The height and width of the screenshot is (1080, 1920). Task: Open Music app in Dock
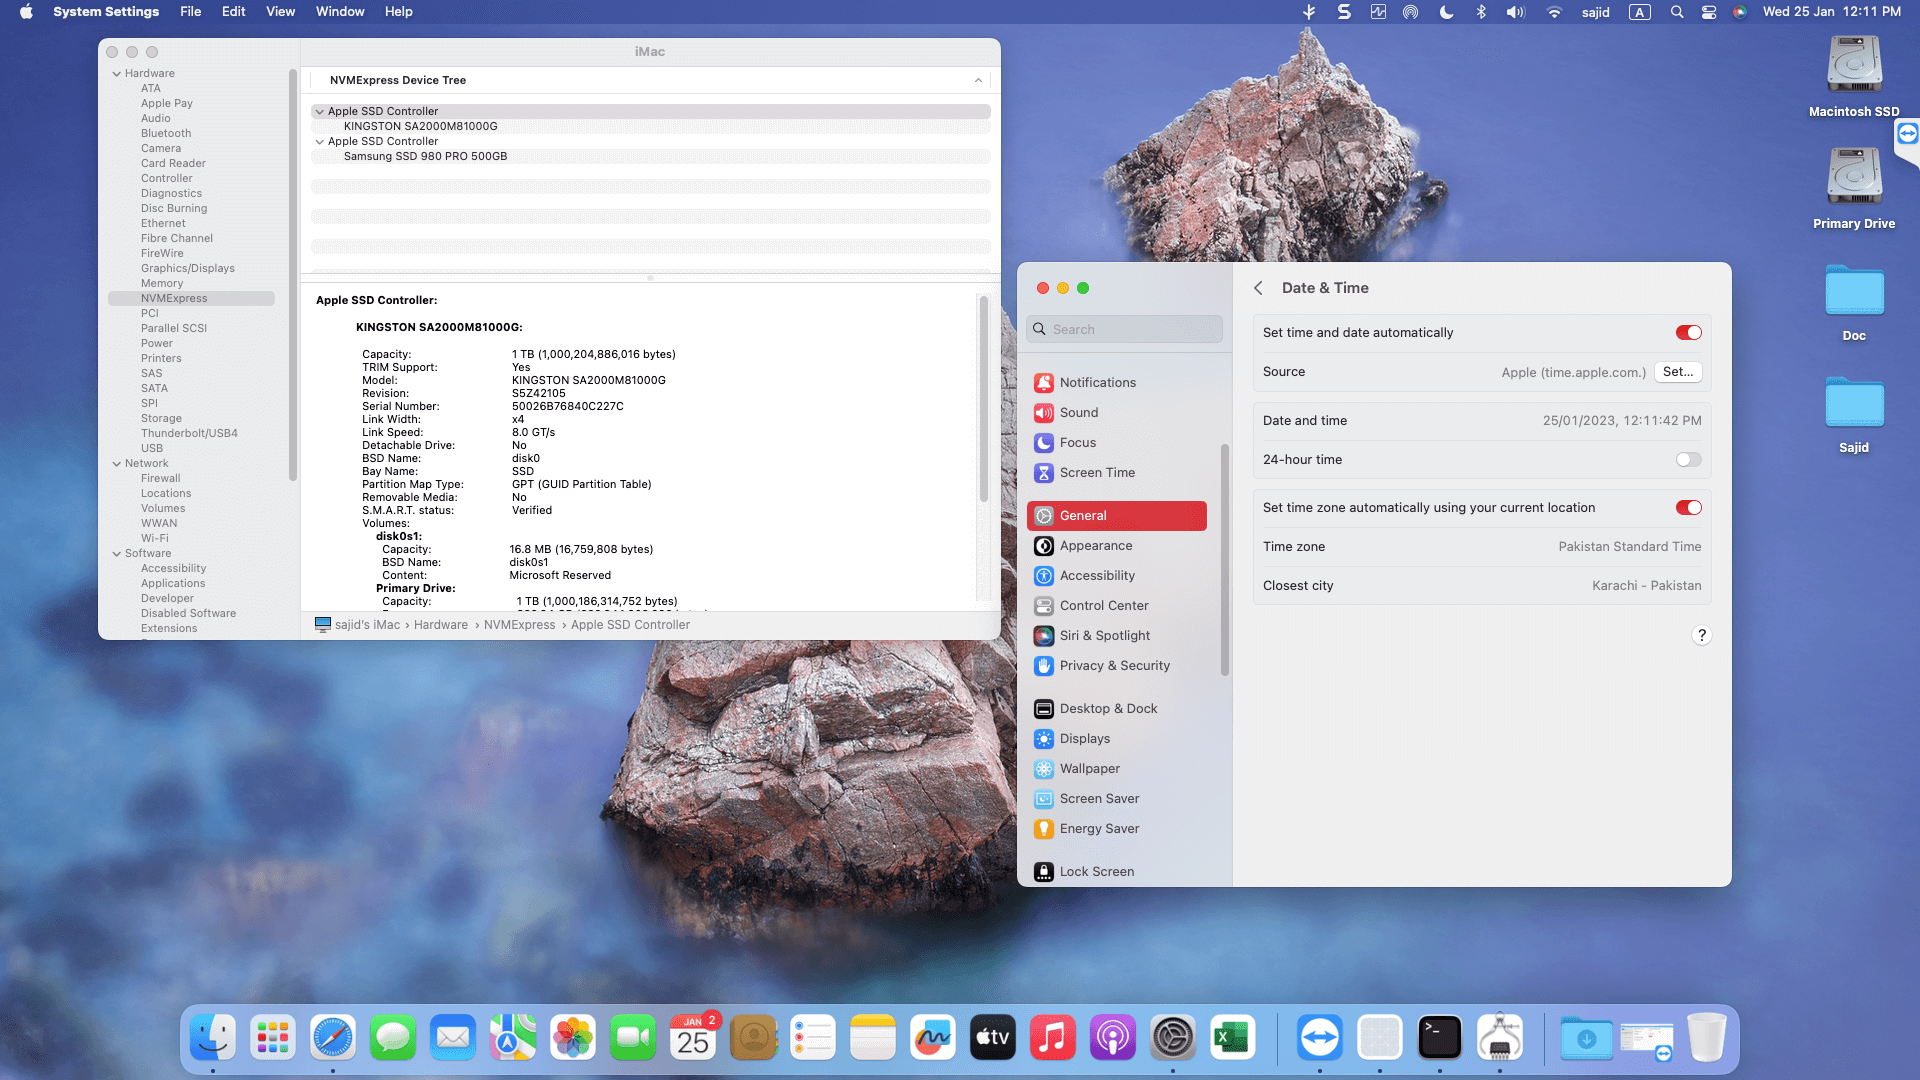click(x=1053, y=1037)
